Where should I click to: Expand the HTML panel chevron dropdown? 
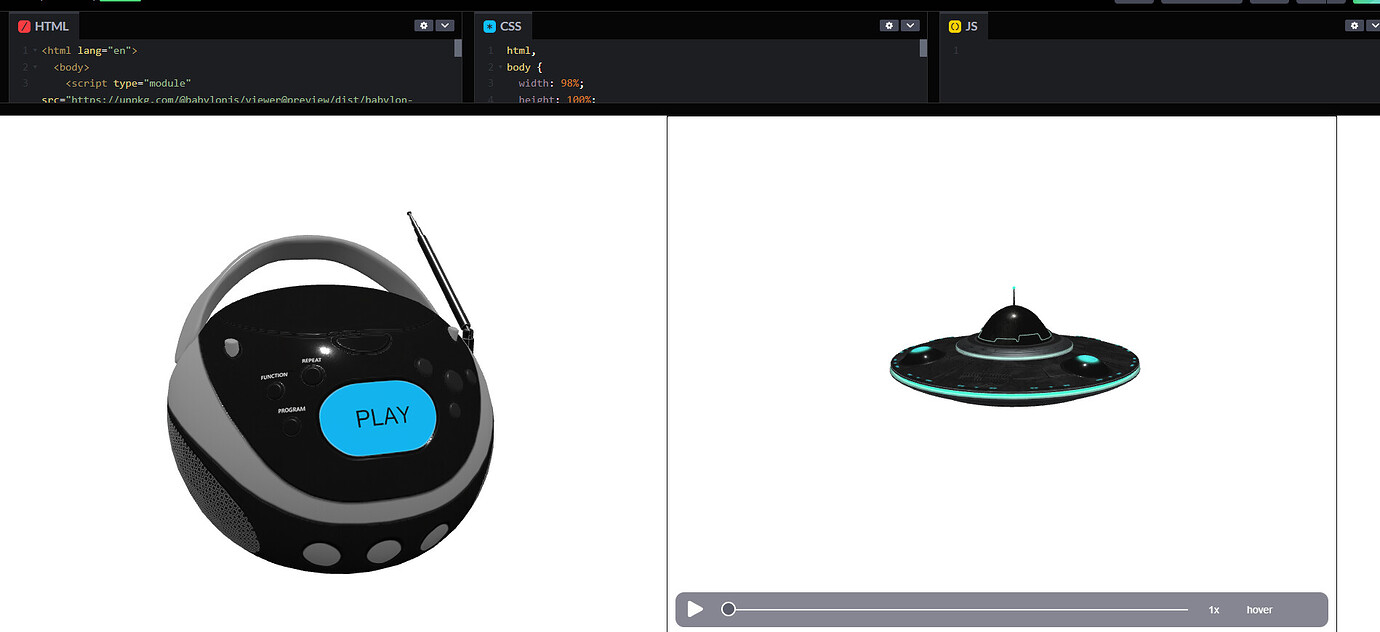click(x=444, y=25)
